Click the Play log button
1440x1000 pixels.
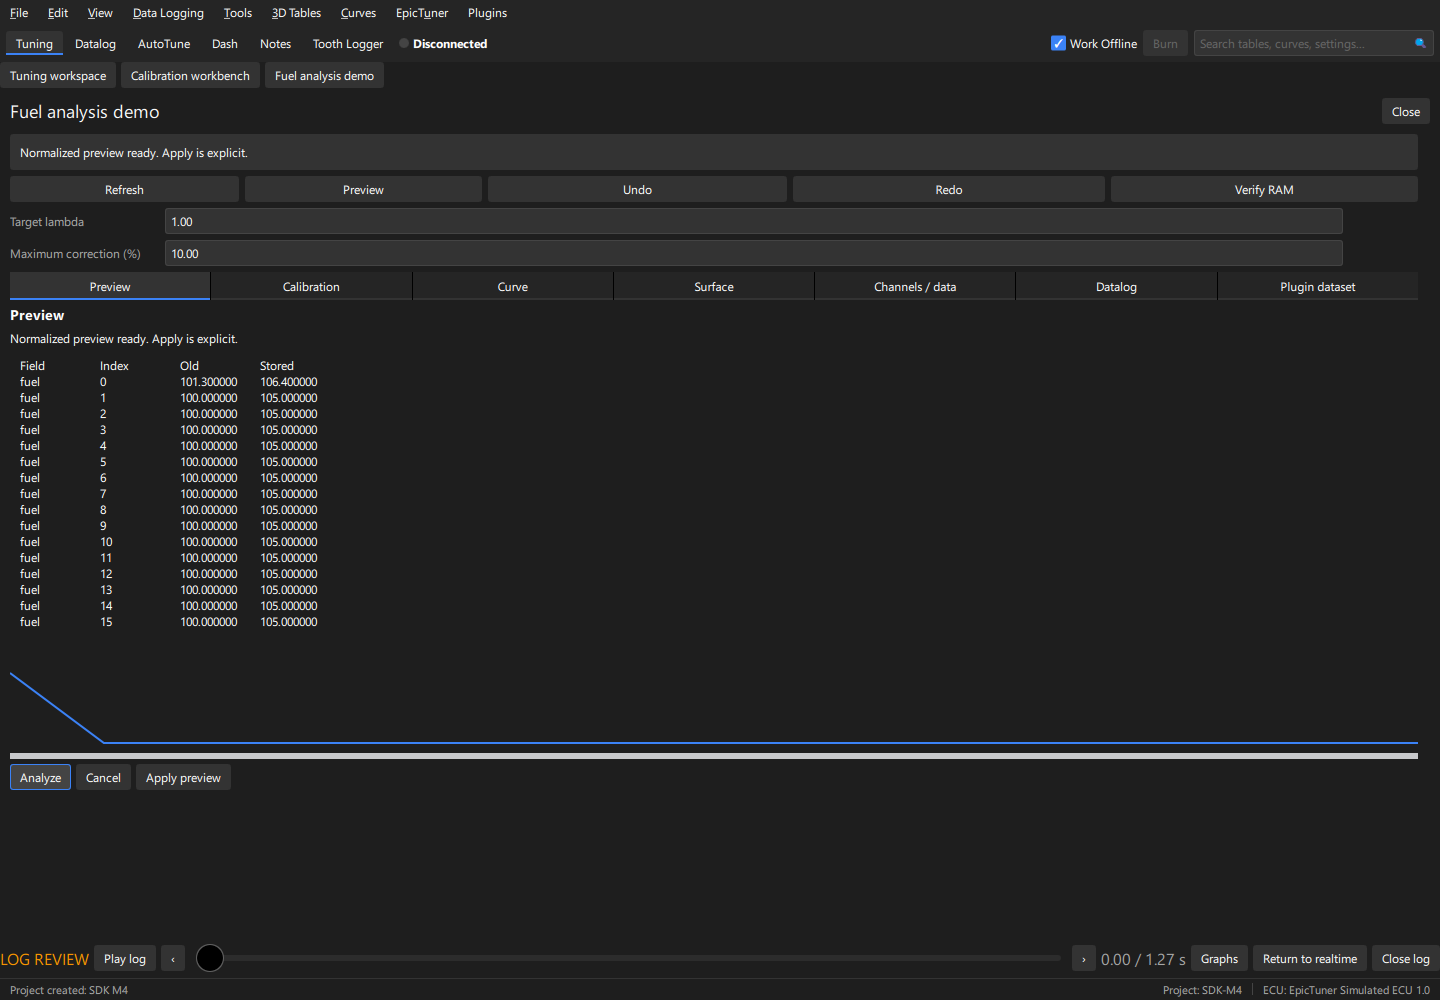tap(125, 959)
